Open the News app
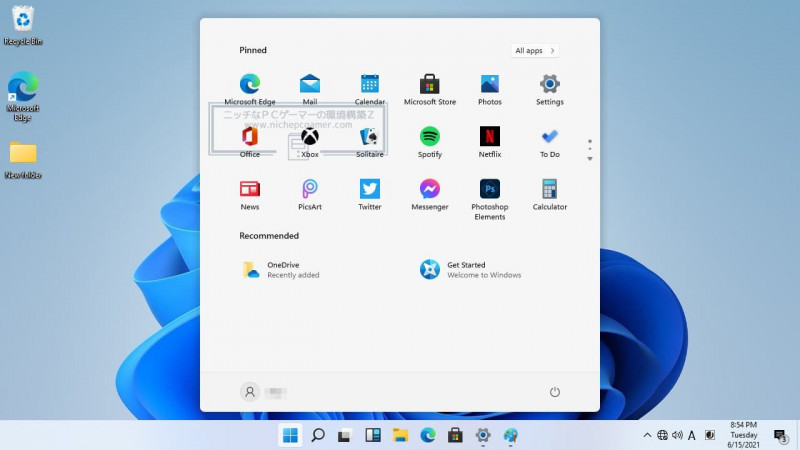 (249, 194)
